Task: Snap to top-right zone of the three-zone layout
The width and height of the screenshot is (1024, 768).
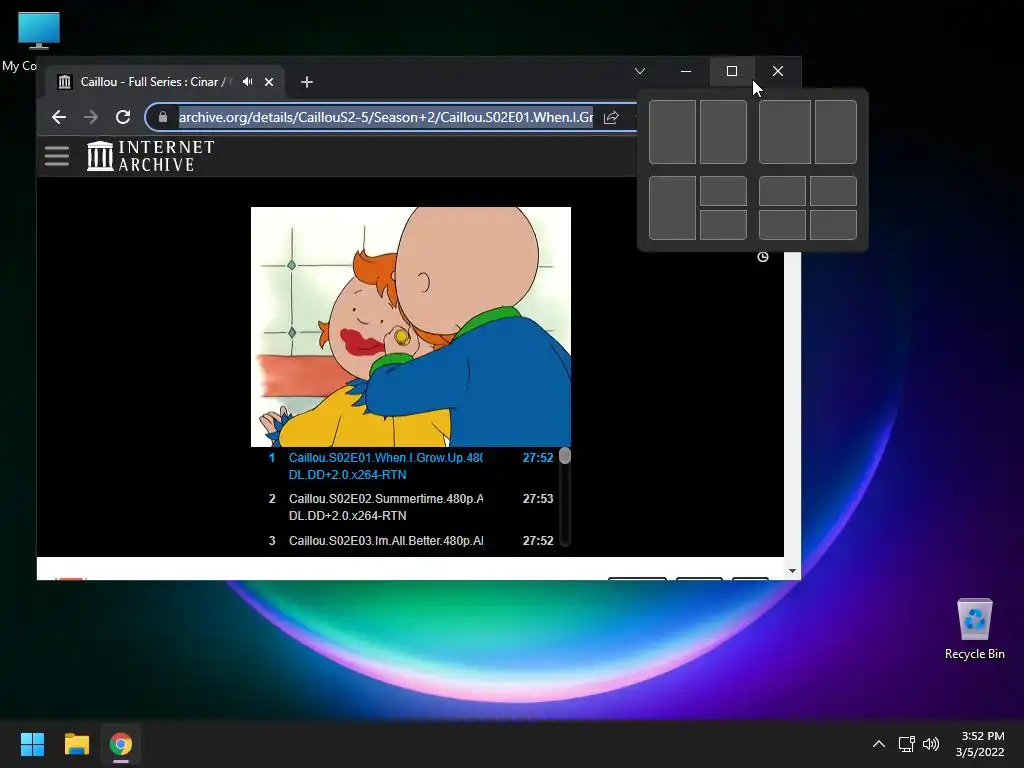Action: click(723, 191)
